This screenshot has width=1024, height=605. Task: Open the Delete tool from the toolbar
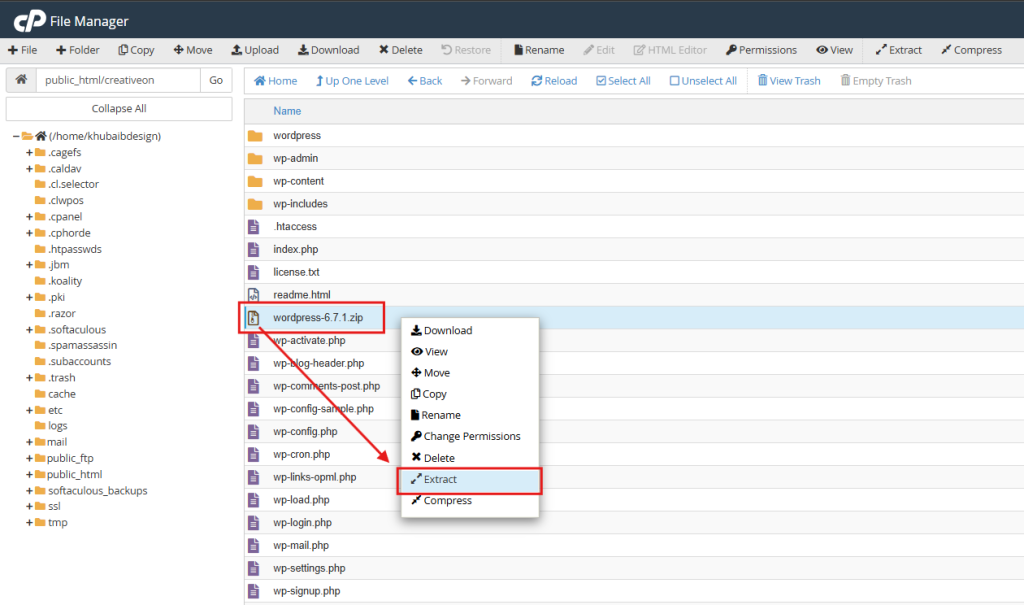400,49
